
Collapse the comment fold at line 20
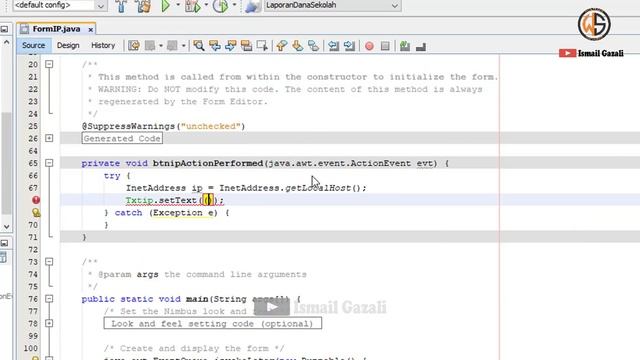point(49,64)
